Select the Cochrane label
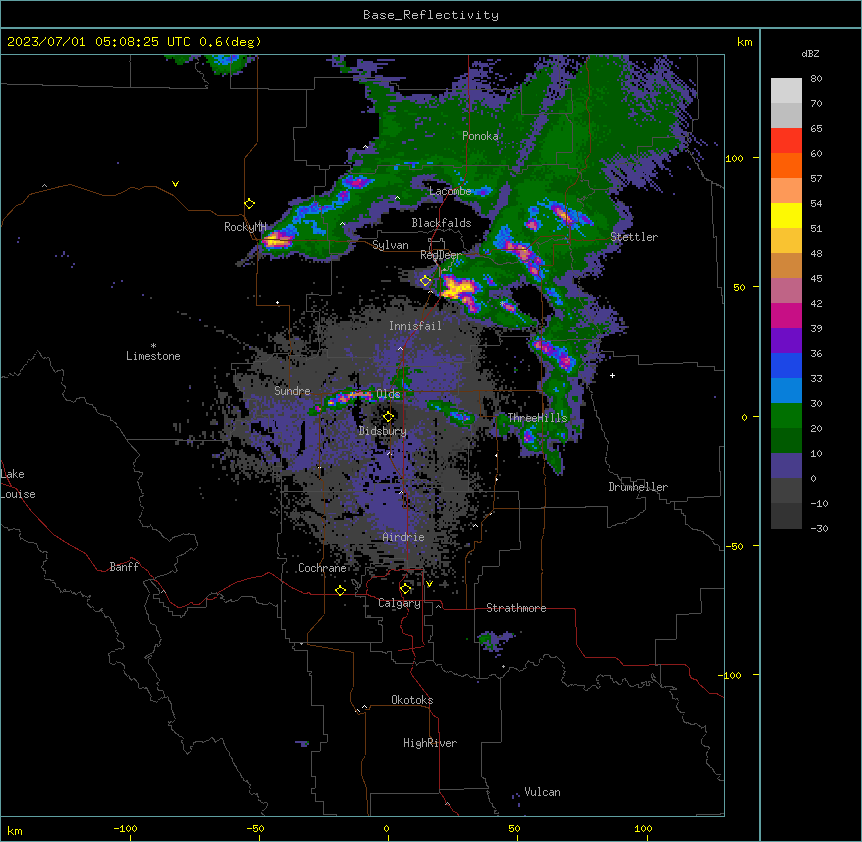The image size is (862, 842). [x=322, y=568]
